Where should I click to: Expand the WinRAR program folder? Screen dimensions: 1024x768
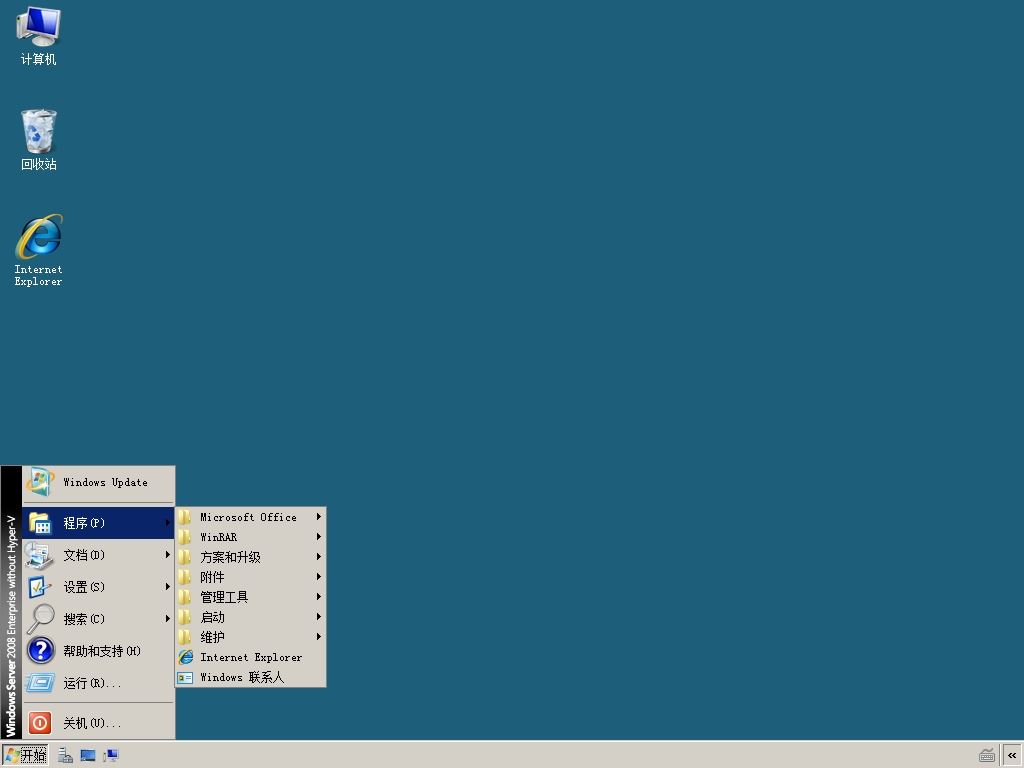[x=251, y=537]
